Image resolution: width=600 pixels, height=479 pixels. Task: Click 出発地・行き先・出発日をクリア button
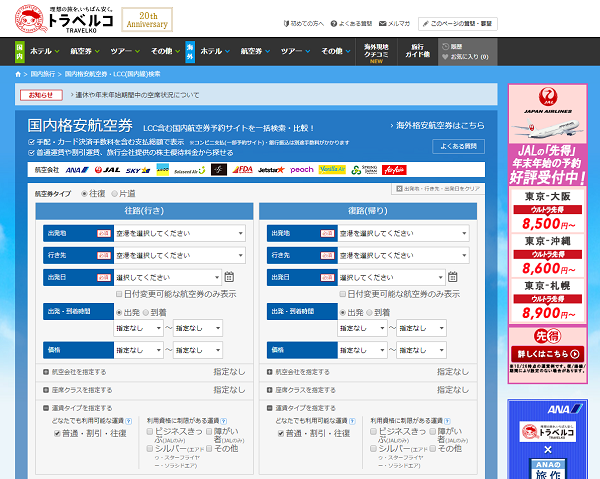[438, 189]
